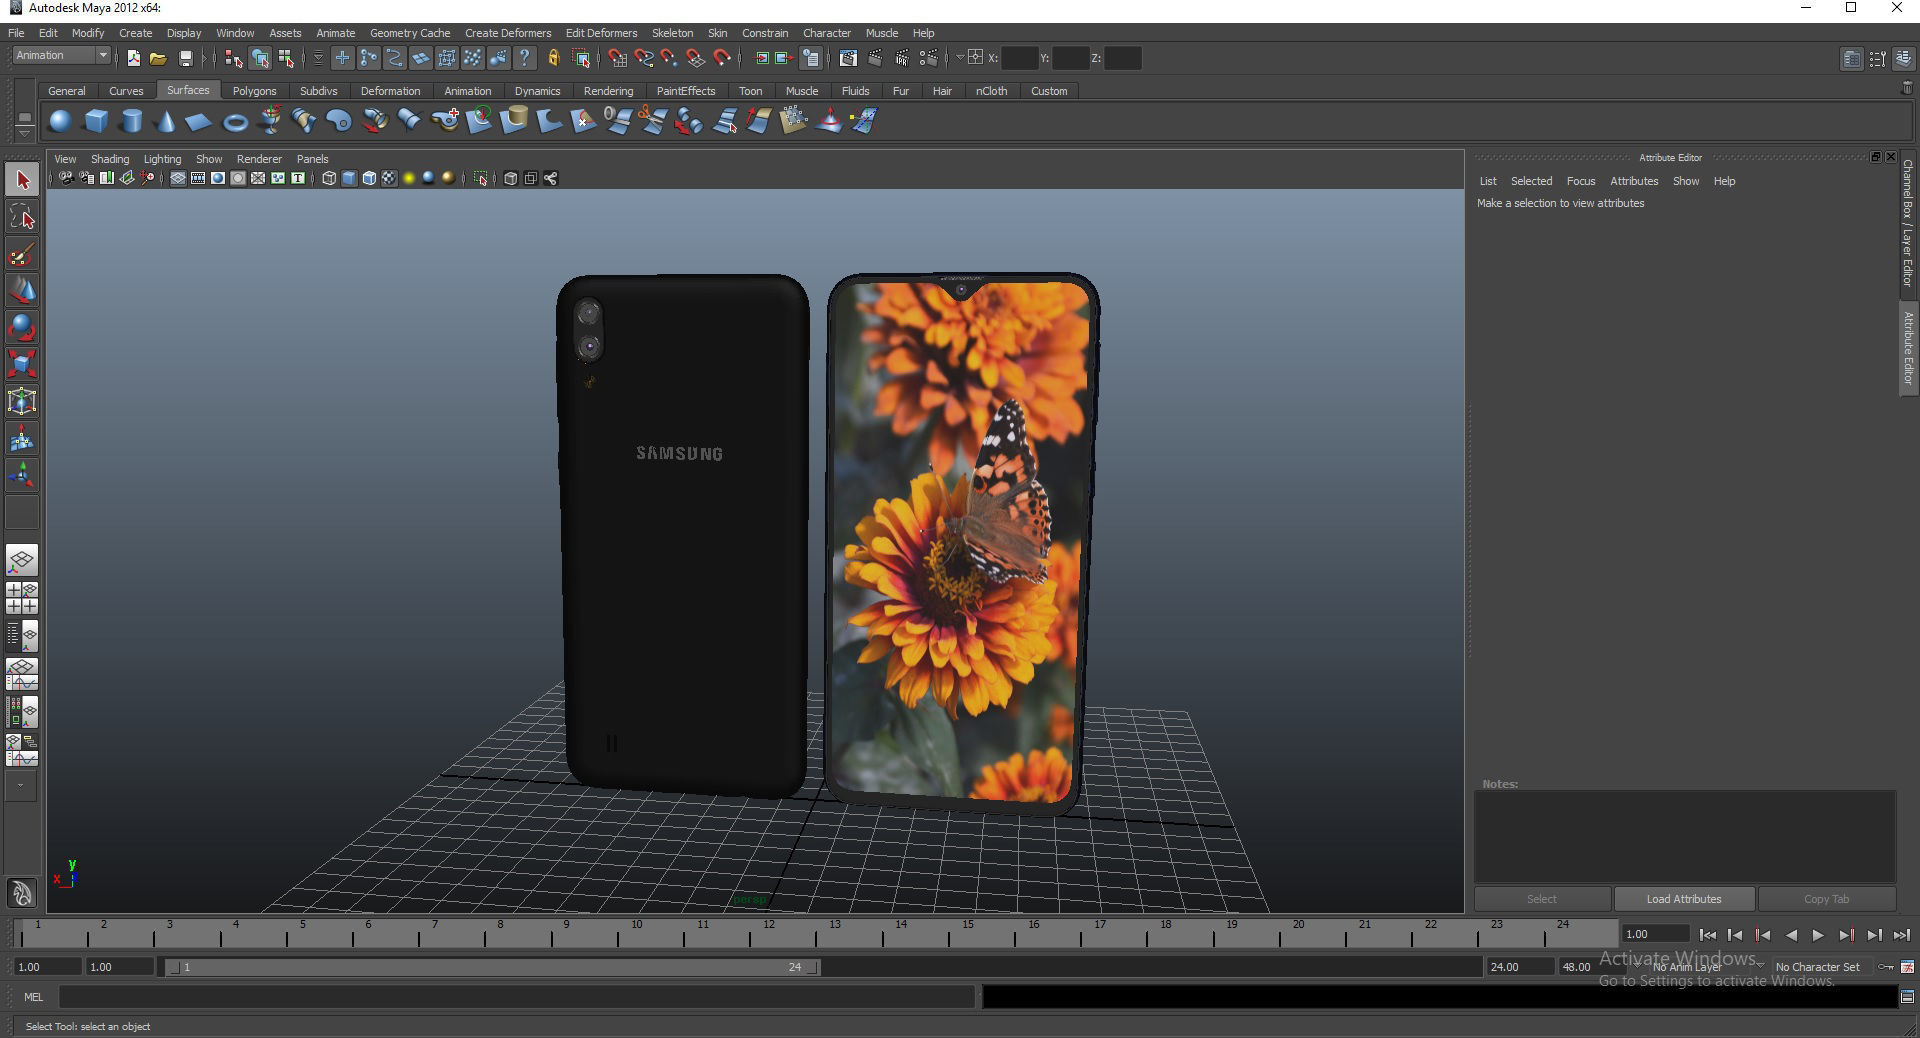
Task: Open the Create Deformers menu
Action: click(x=508, y=33)
